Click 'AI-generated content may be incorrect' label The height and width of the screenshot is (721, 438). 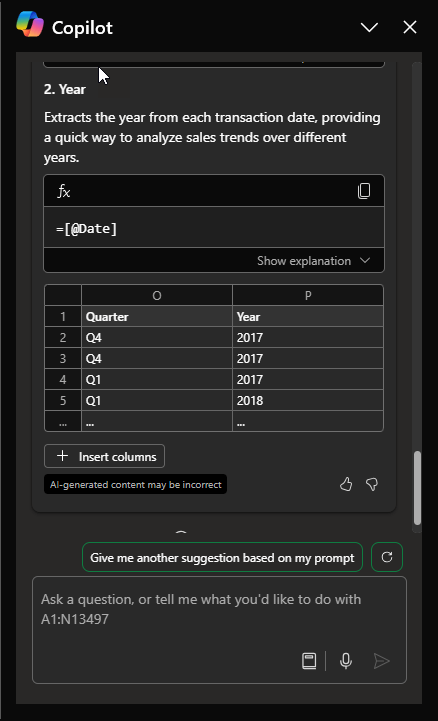136,484
